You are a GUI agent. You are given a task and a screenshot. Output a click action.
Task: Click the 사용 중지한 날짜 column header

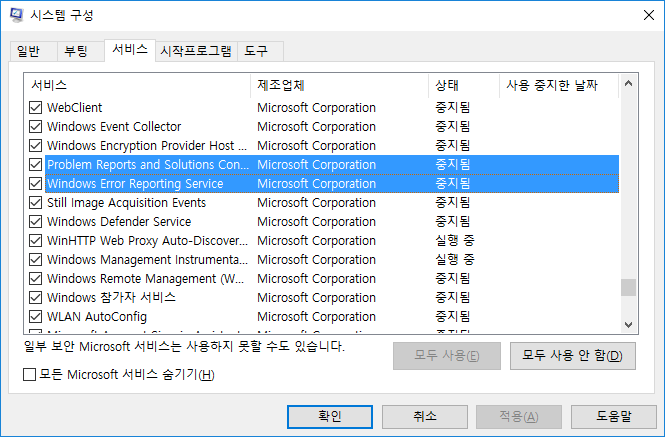click(559, 86)
